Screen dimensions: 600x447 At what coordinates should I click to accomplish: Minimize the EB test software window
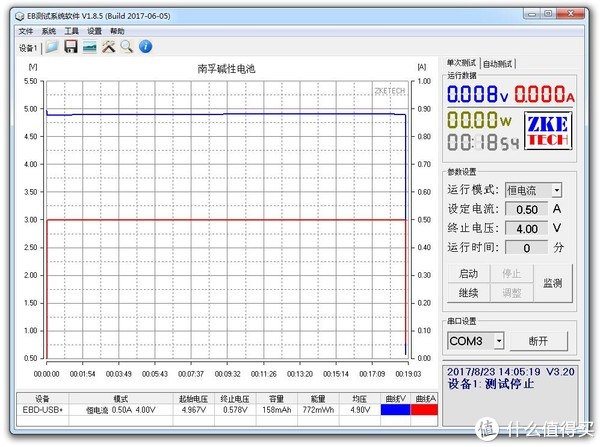pyautogui.click(x=532, y=15)
